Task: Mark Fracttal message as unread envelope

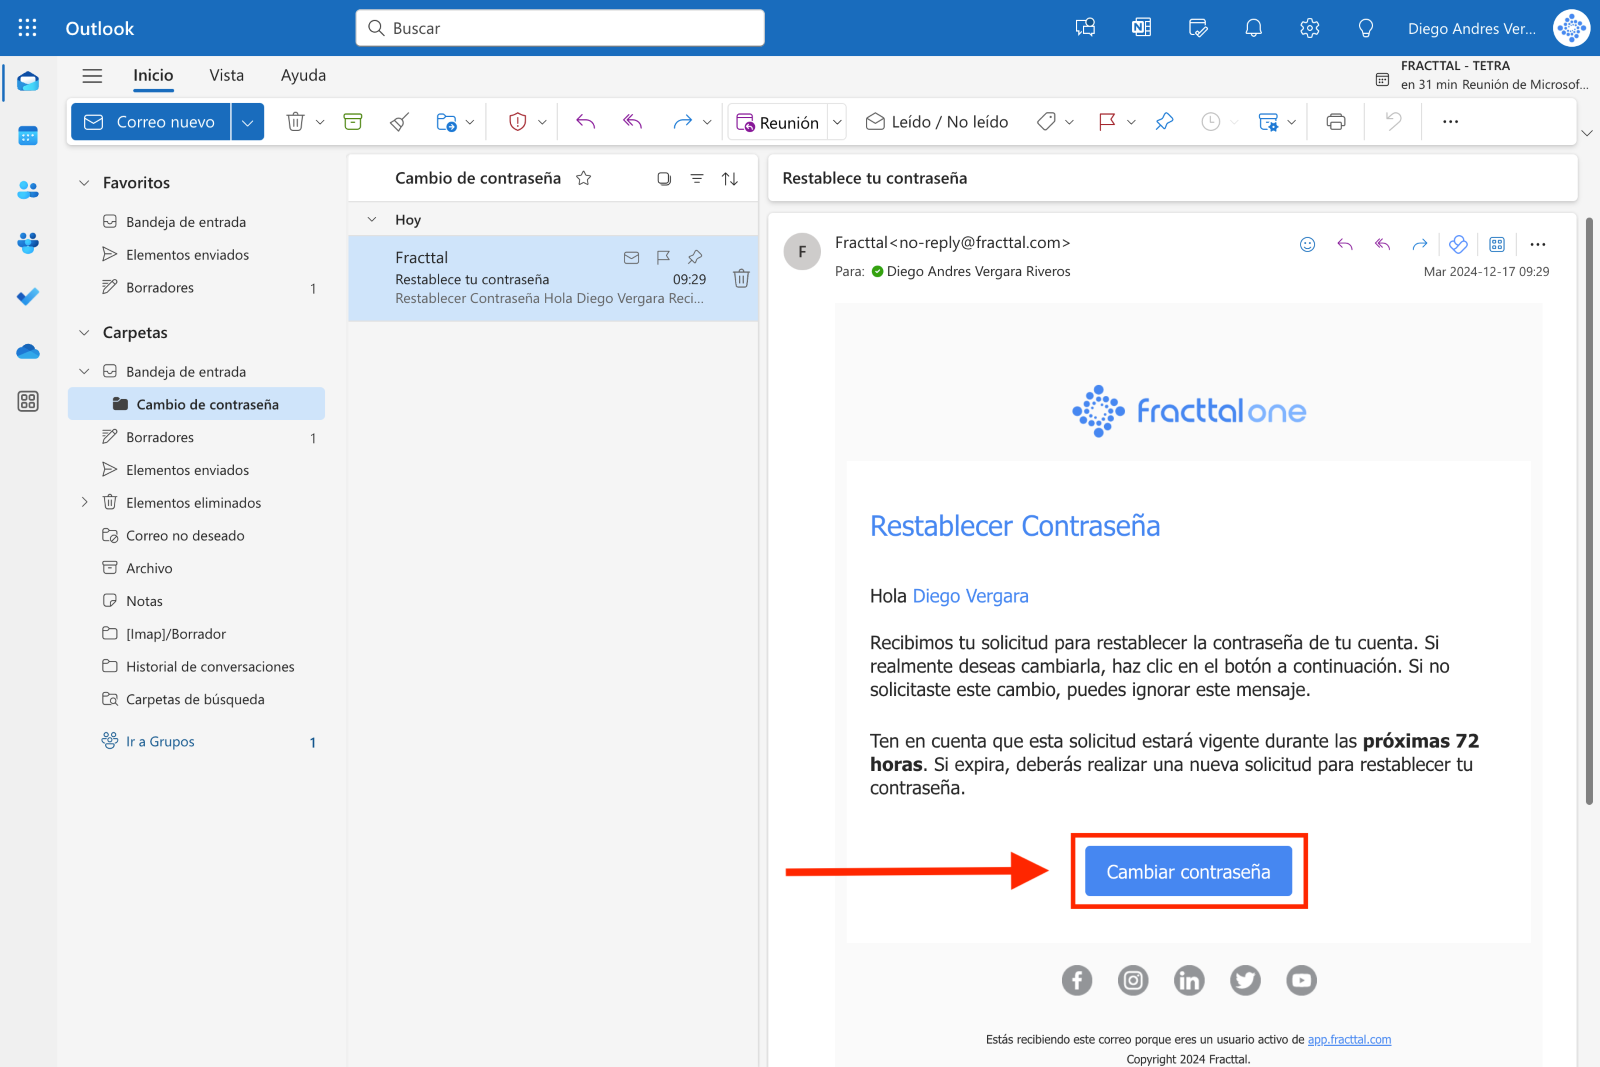Action: click(631, 257)
